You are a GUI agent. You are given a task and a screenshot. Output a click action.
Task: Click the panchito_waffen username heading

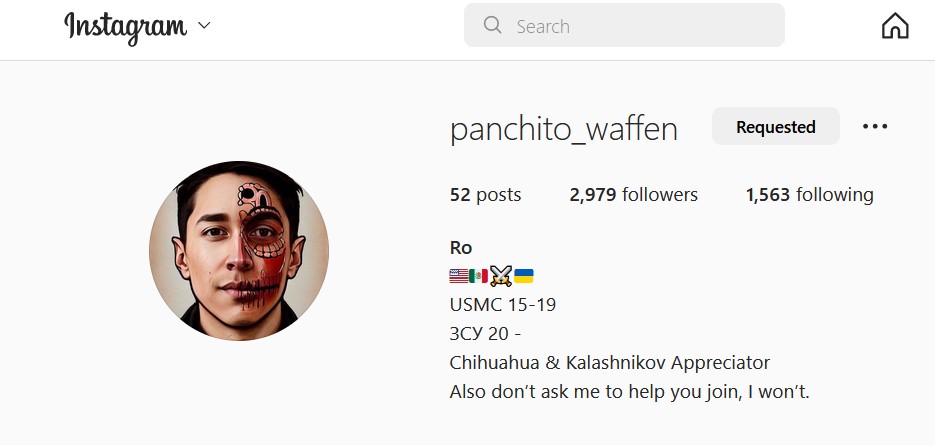click(564, 128)
